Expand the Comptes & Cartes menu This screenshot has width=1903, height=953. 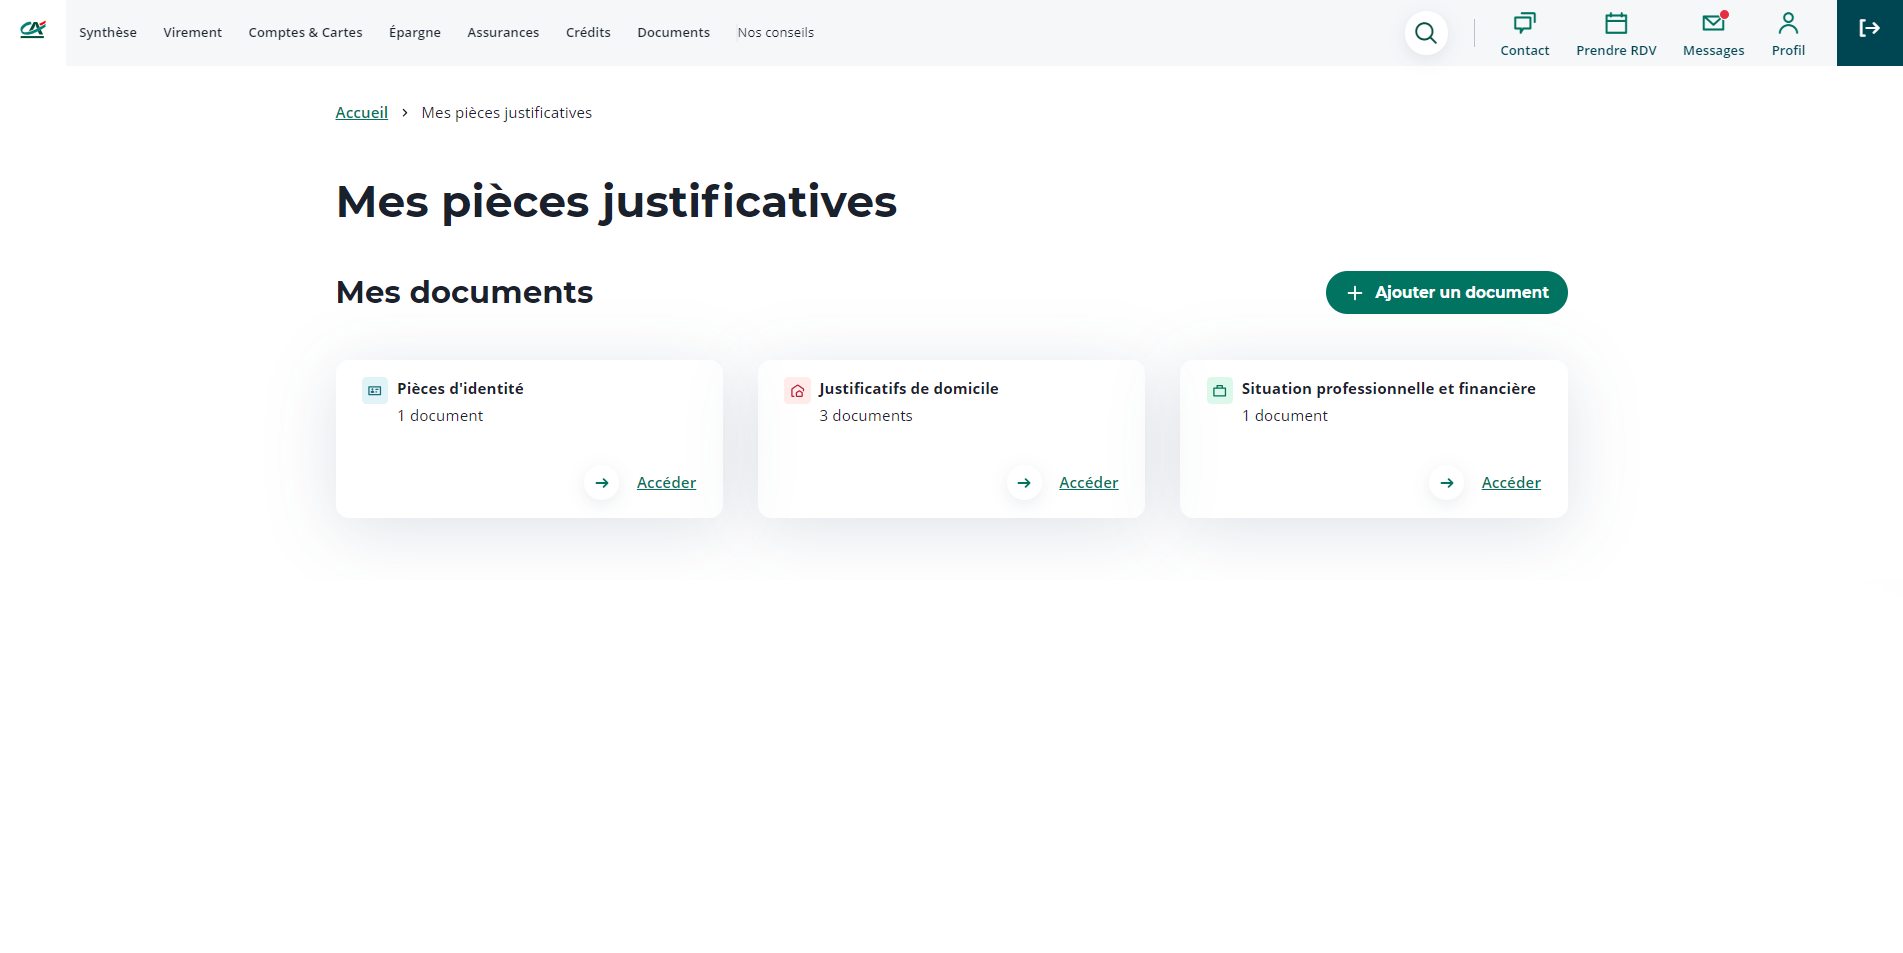tap(305, 33)
